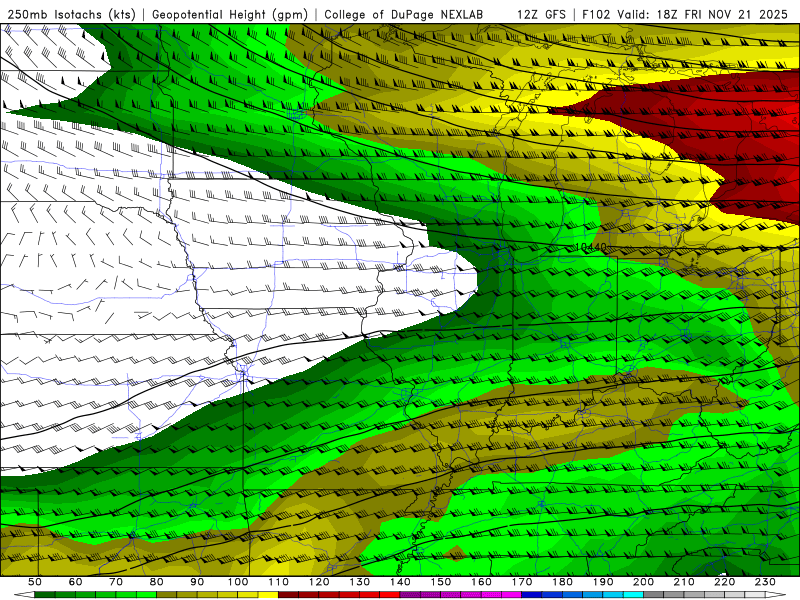Click the 50 knot legend value
The width and height of the screenshot is (800, 600).
35,582
